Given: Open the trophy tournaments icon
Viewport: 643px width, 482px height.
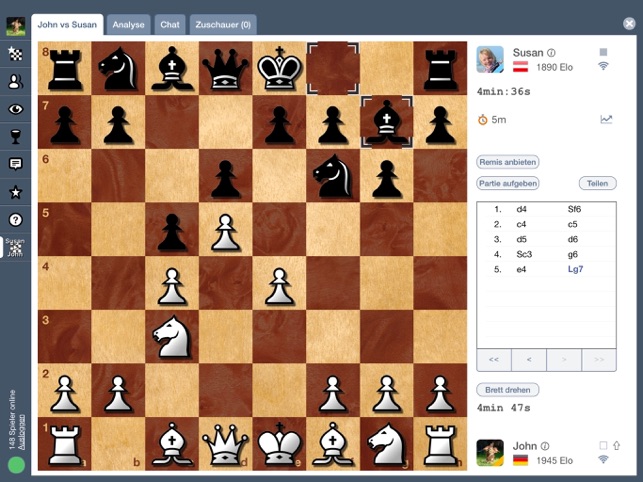Looking at the screenshot, I should tap(15, 137).
